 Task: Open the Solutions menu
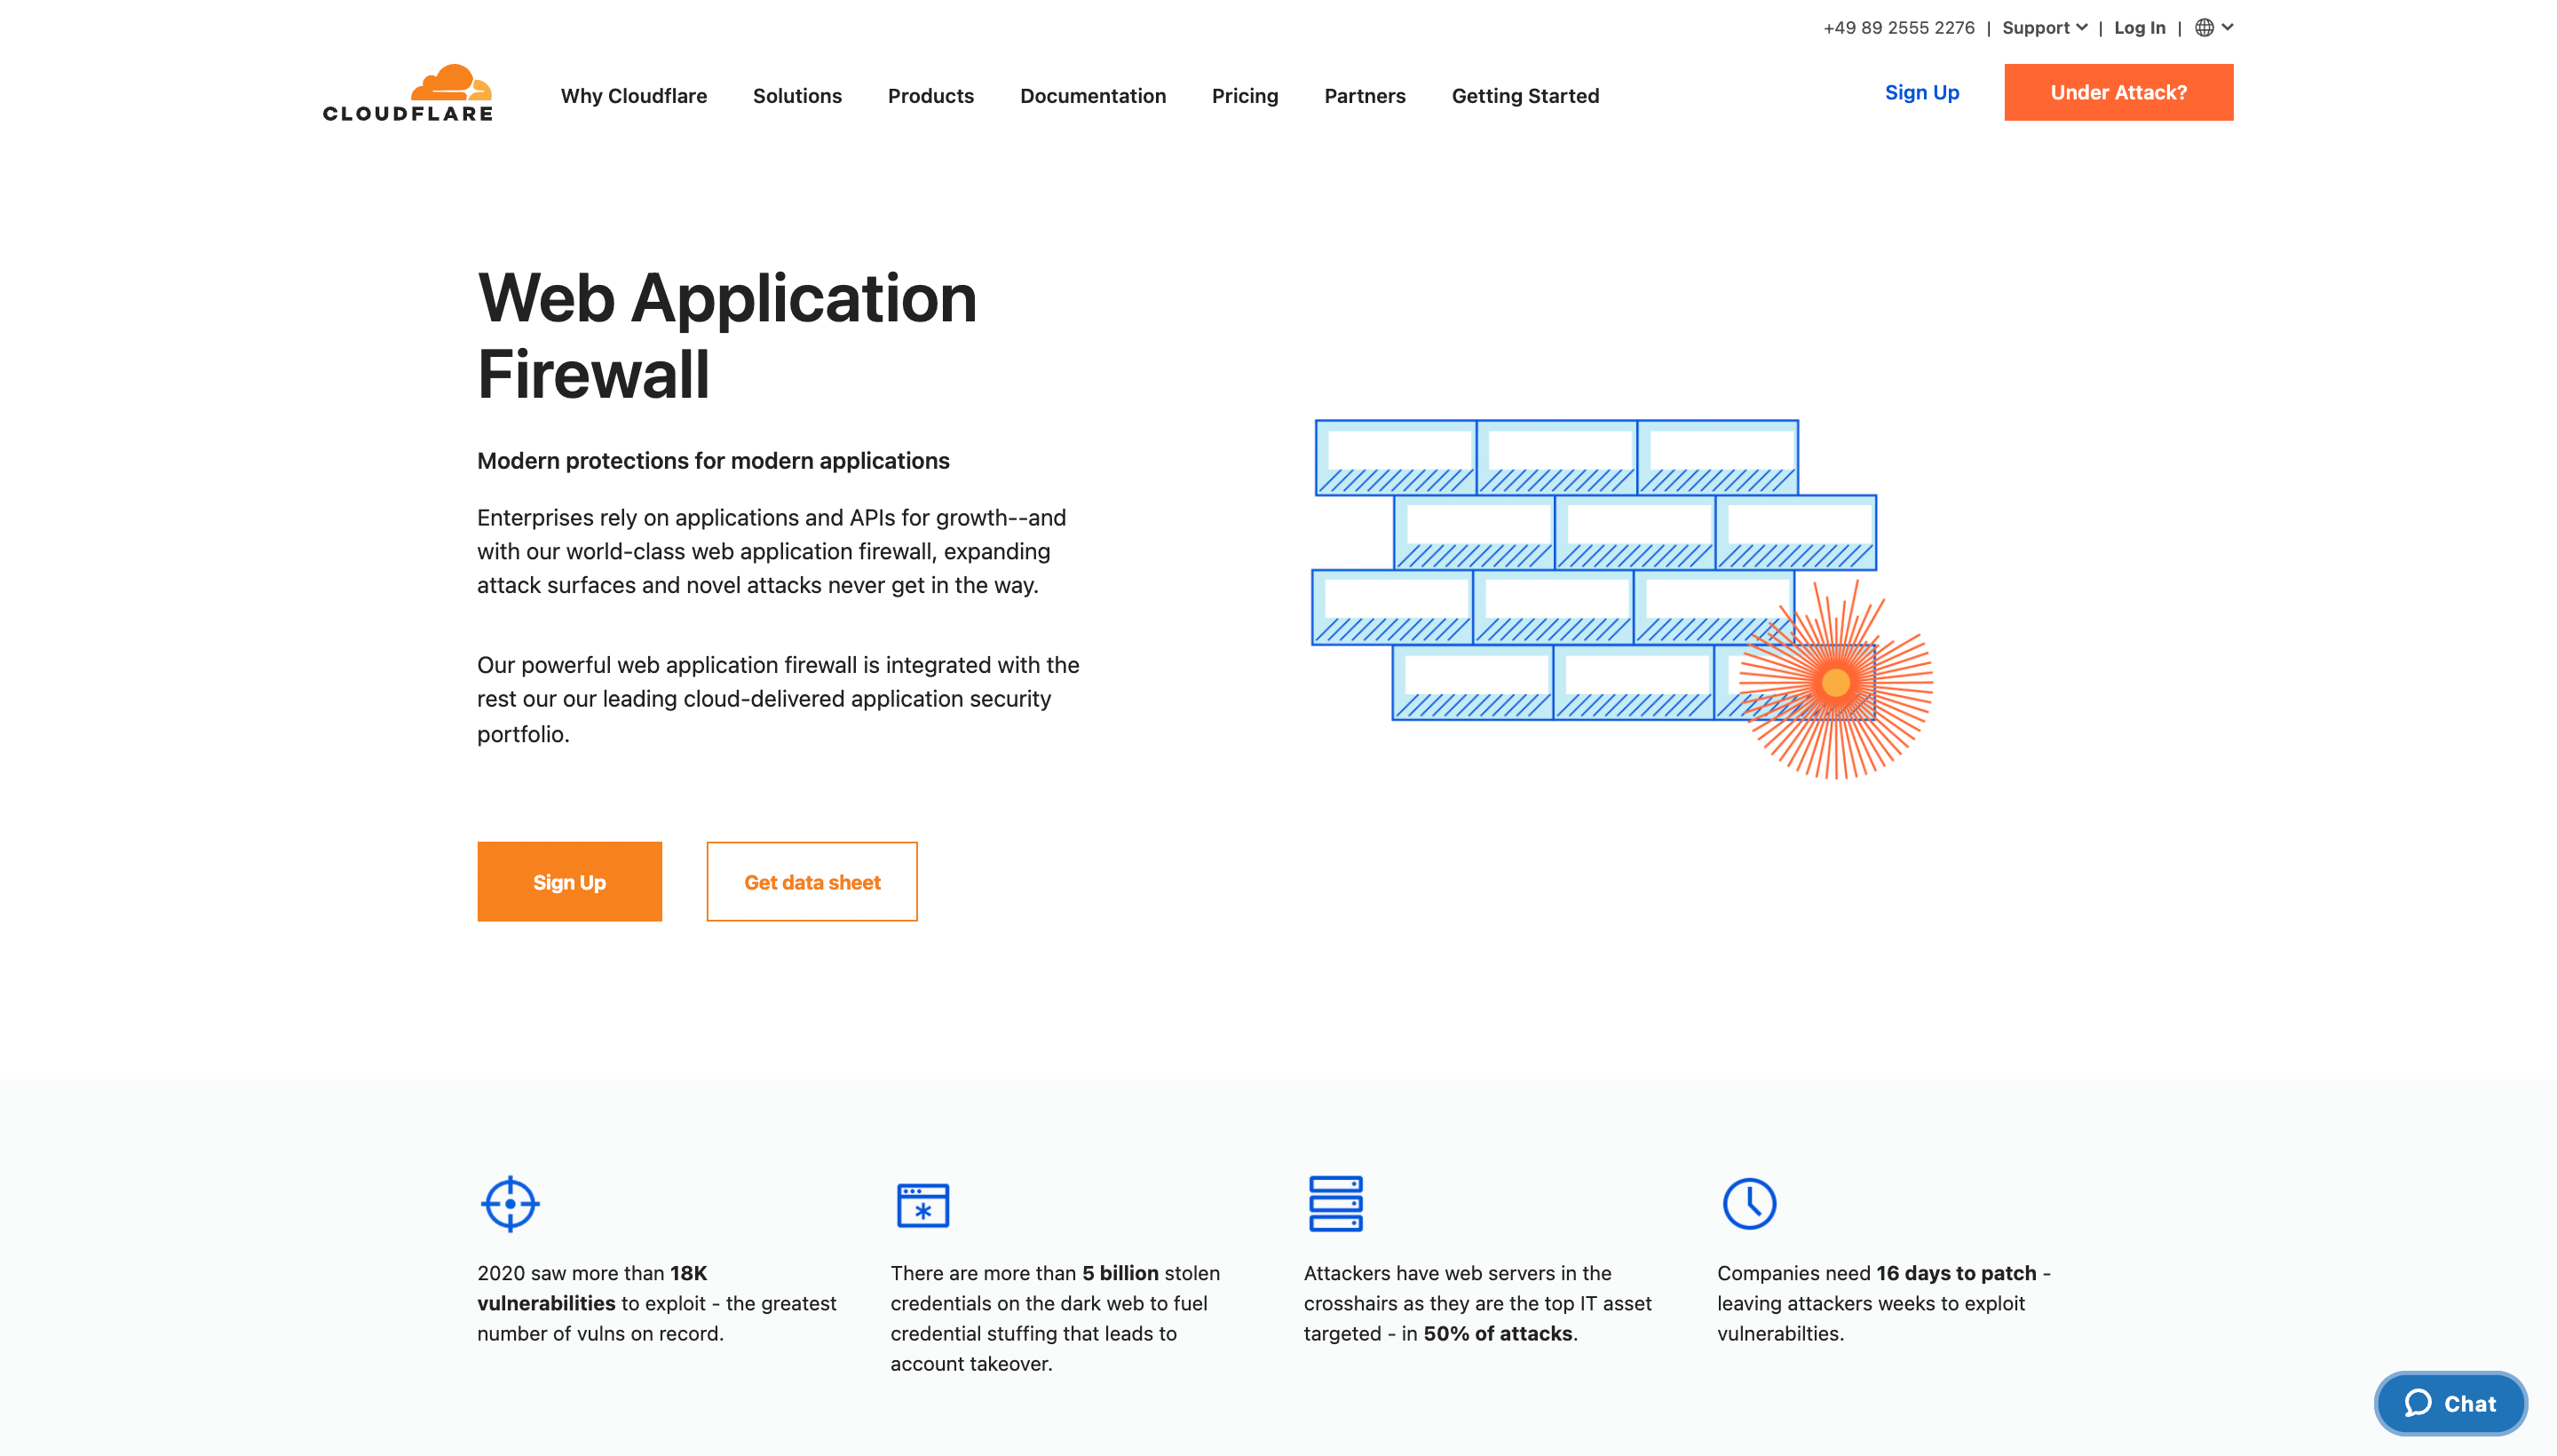pyautogui.click(x=796, y=96)
